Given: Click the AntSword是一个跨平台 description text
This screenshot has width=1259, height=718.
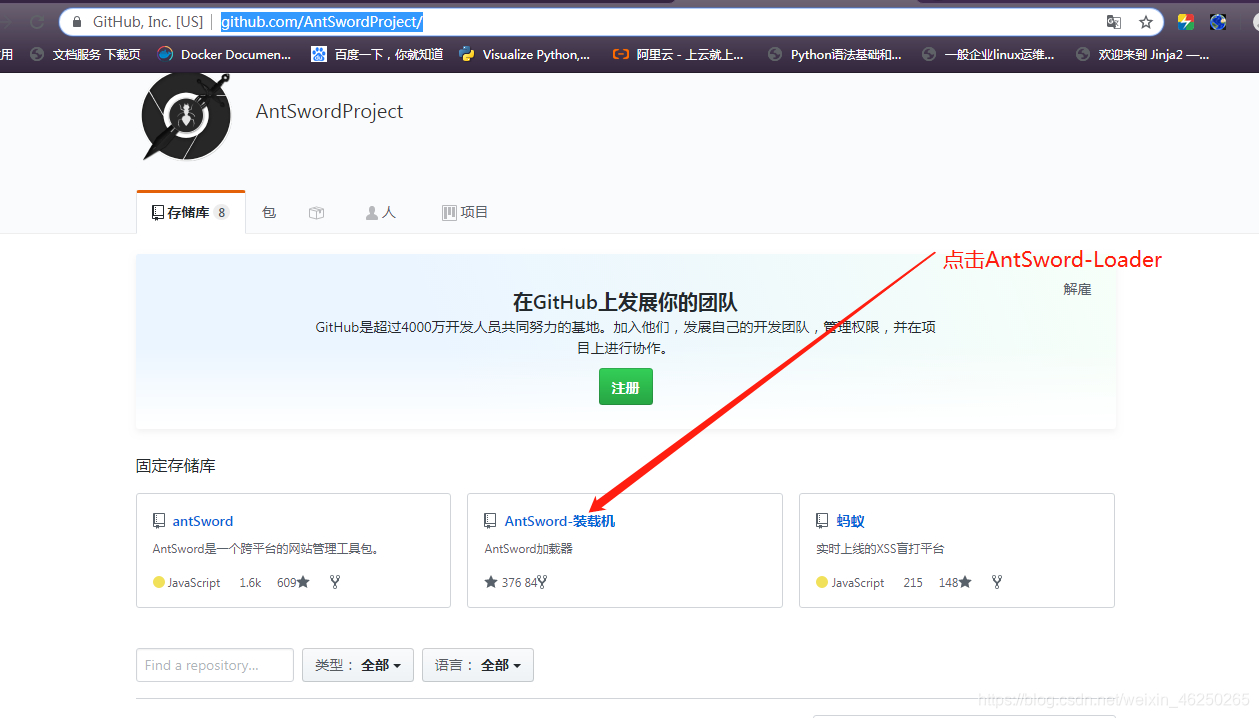Looking at the screenshot, I should click(x=266, y=549).
